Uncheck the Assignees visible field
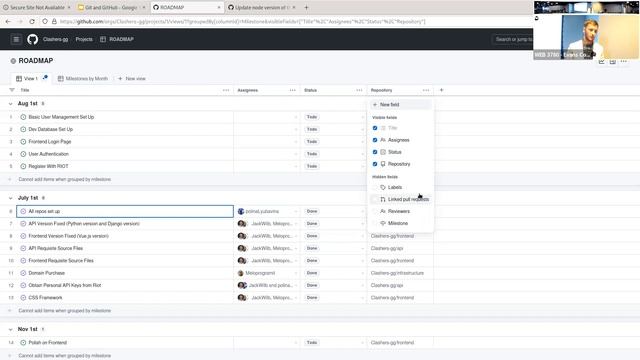 click(x=375, y=140)
